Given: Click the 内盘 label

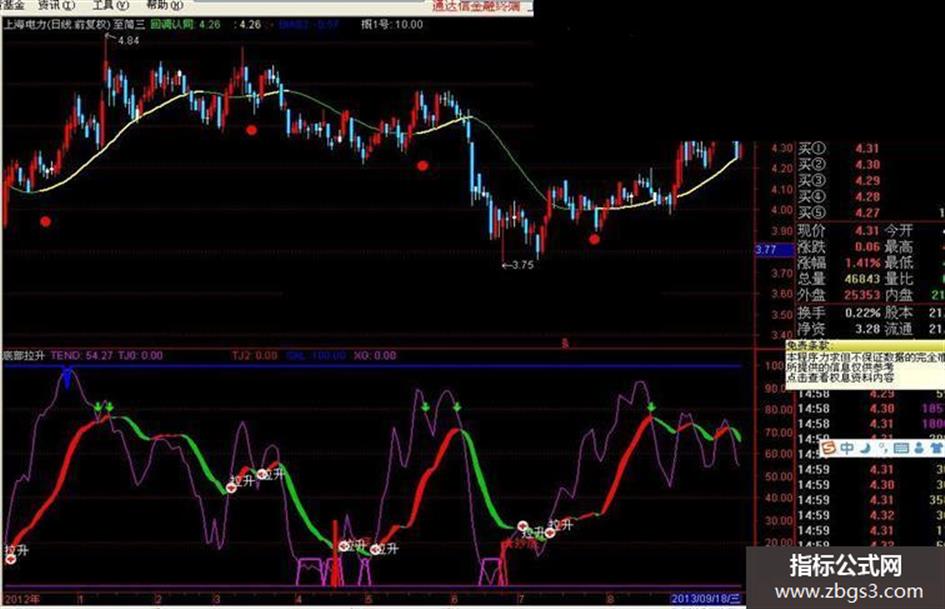Looking at the screenshot, I should (899, 295).
